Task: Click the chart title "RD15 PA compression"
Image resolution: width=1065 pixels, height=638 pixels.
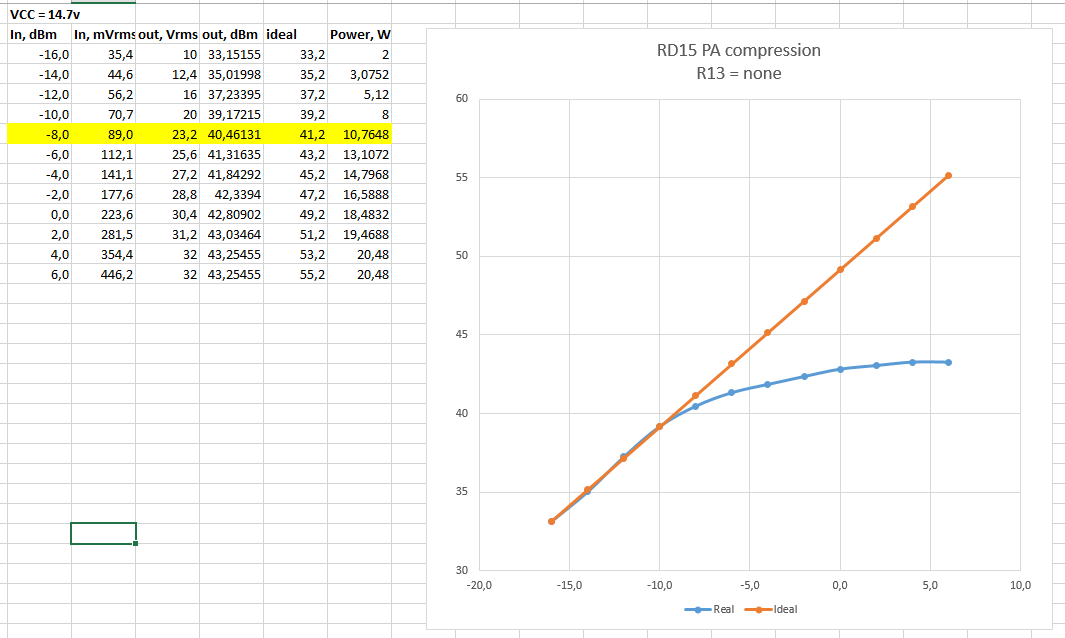Action: (738, 51)
